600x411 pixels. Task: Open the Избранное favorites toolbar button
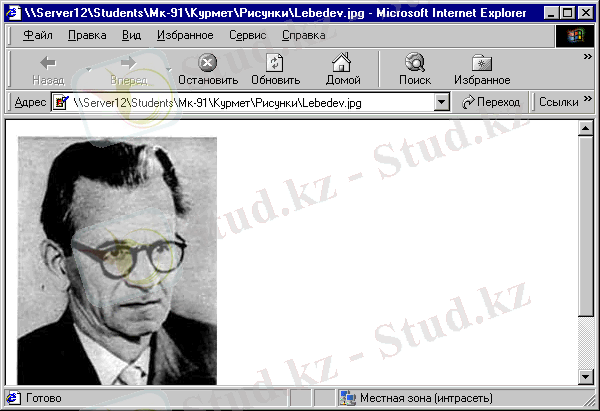point(482,70)
